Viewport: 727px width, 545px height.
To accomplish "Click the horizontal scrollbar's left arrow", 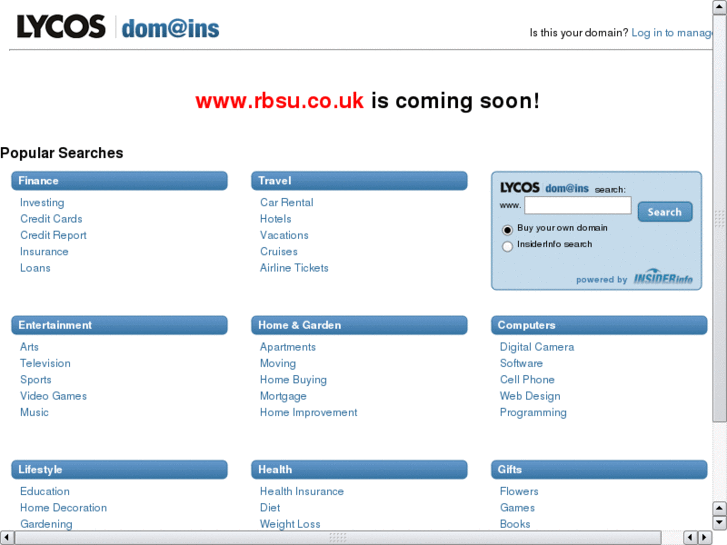I will (6, 538).
